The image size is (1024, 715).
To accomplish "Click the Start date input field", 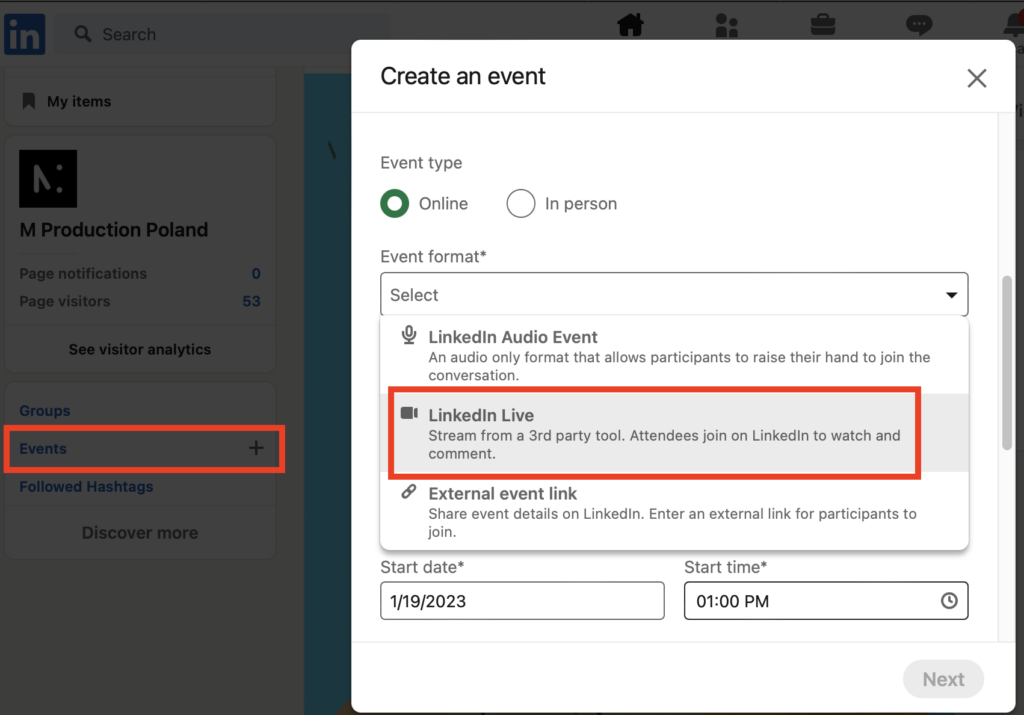I will click(522, 601).
